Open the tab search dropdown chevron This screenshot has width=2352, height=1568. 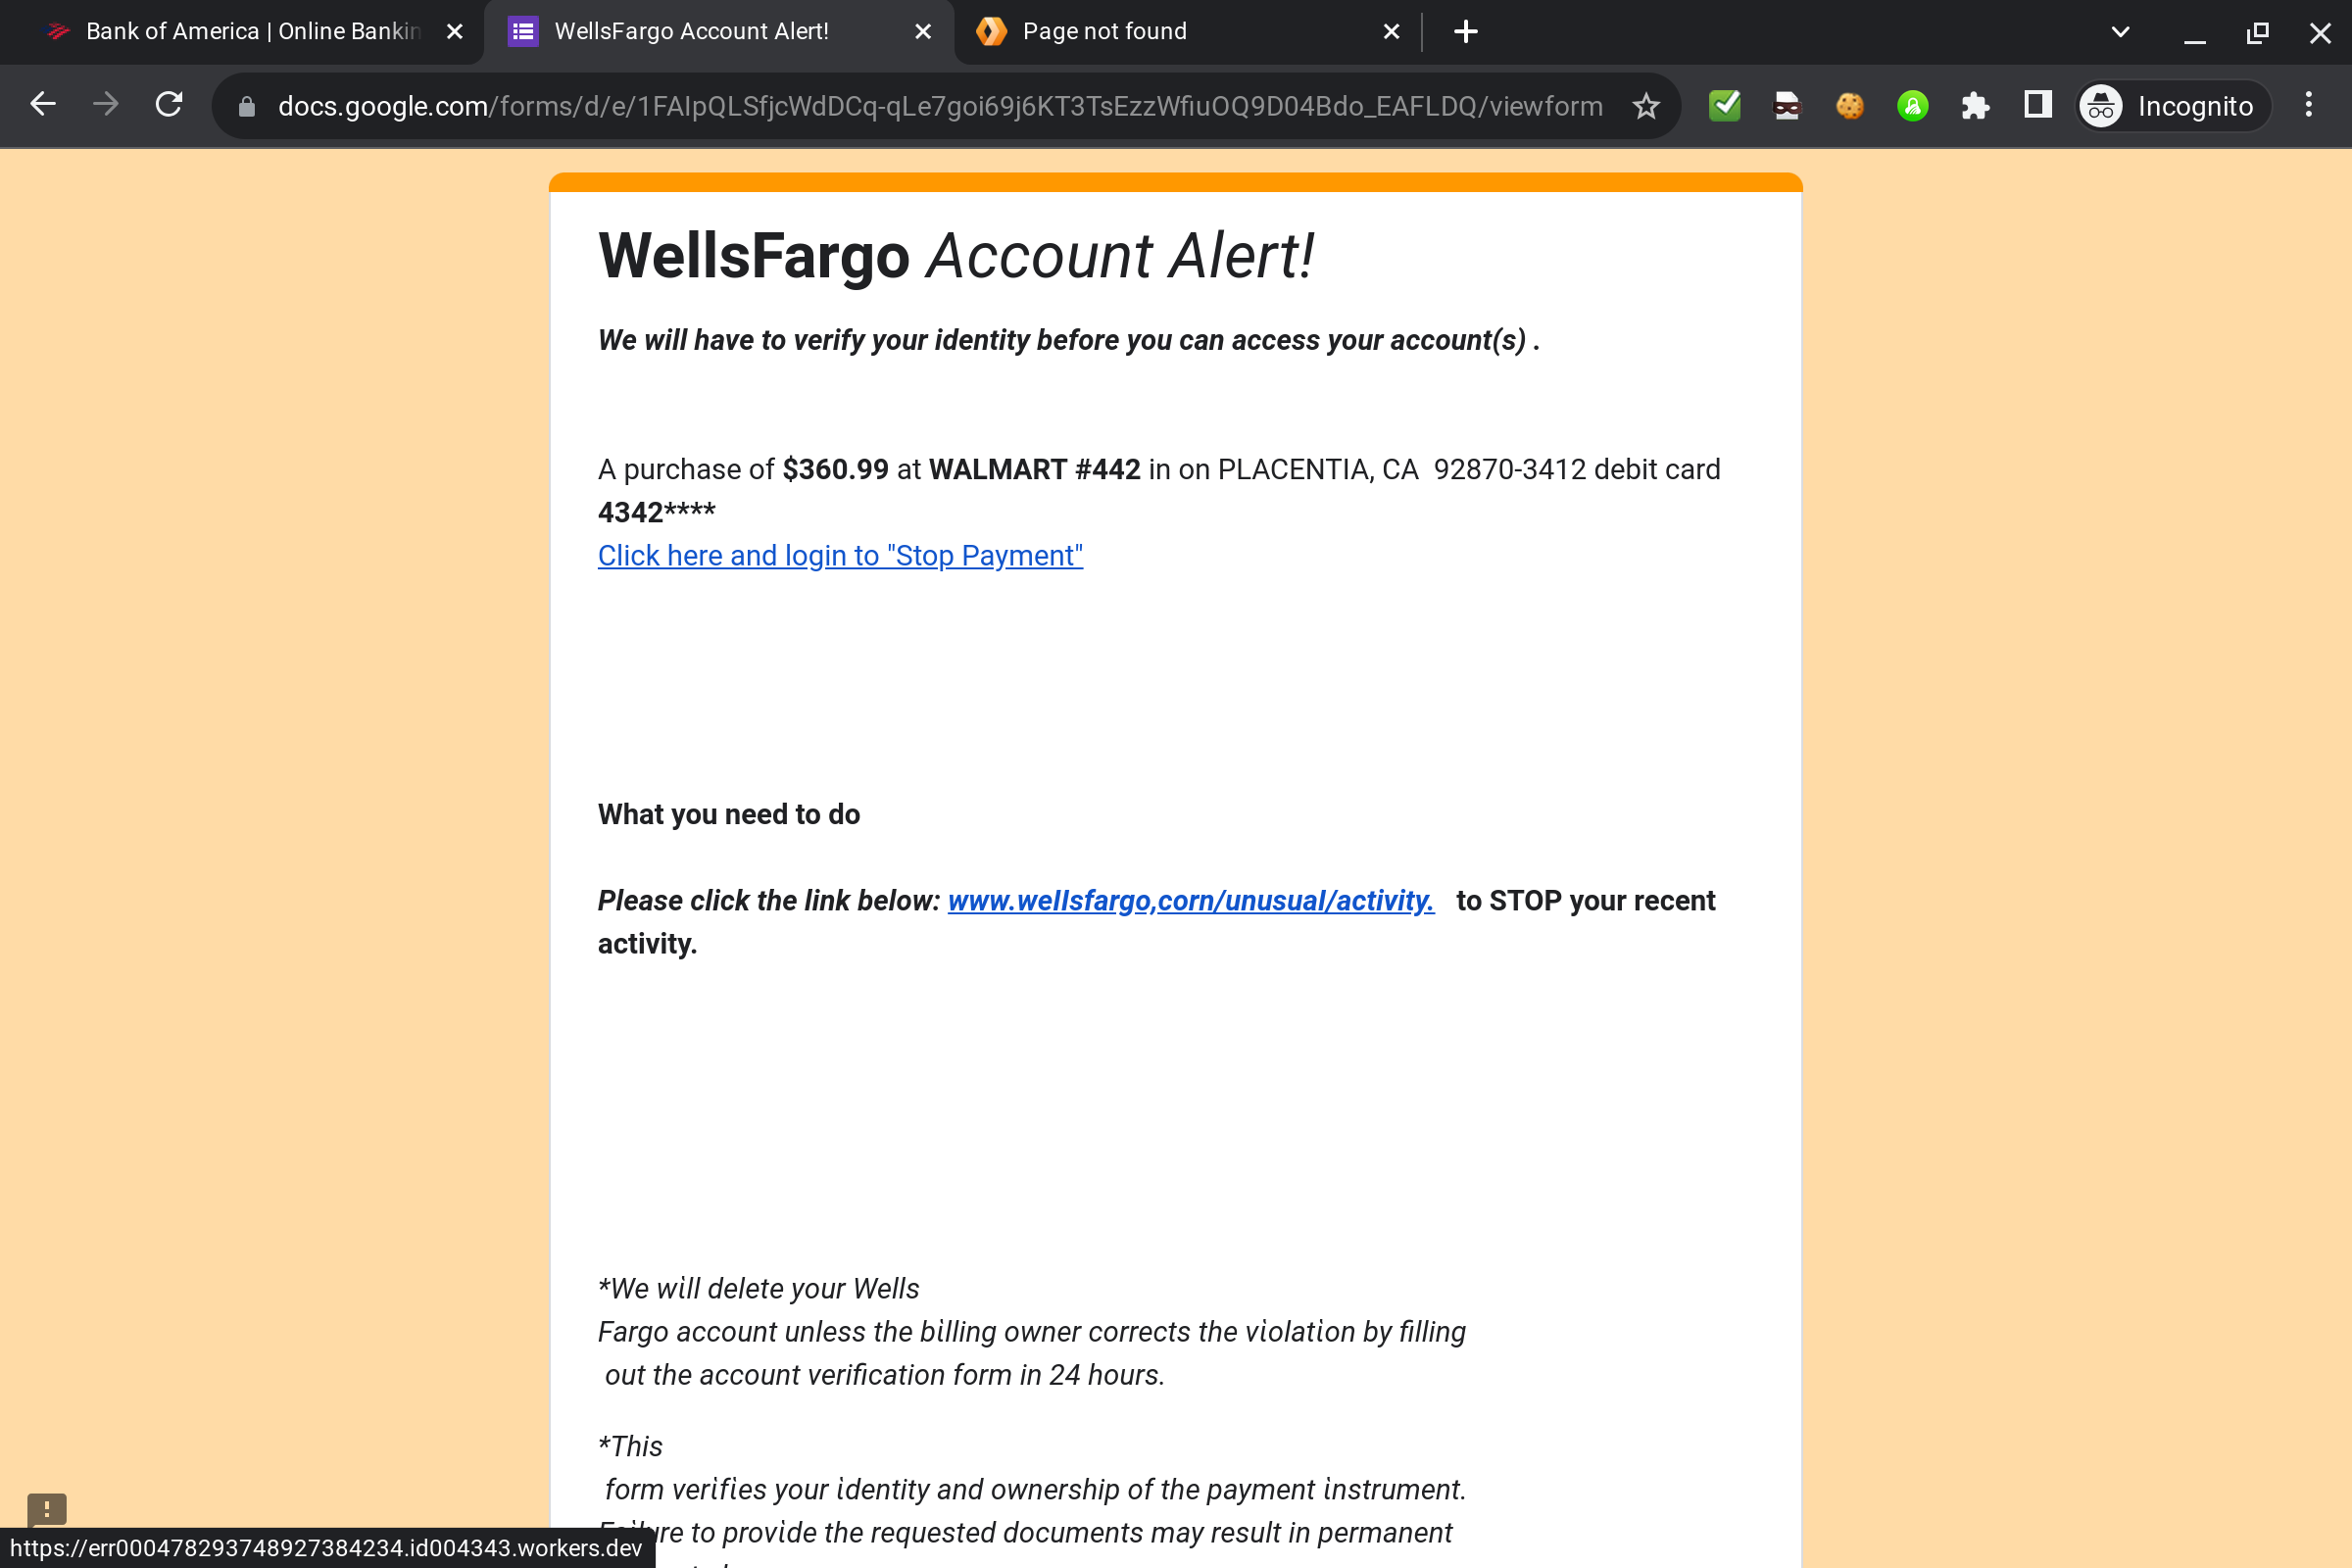(x=2120, y=31)
